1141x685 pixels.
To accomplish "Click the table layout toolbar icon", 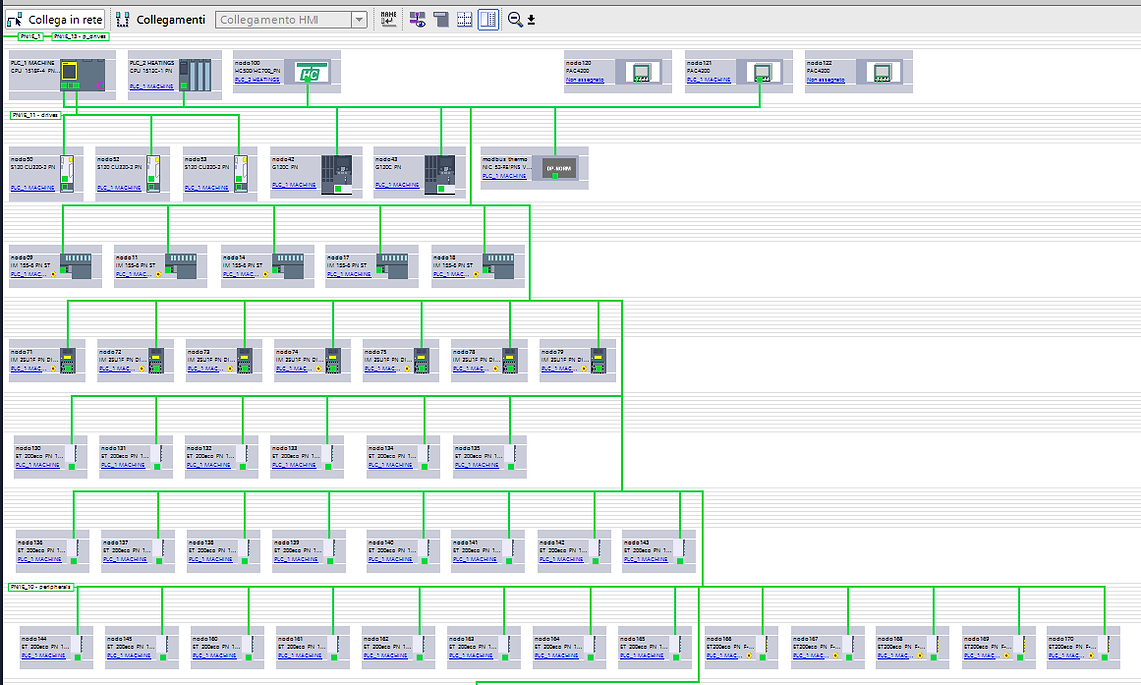I will click(464, 20).
